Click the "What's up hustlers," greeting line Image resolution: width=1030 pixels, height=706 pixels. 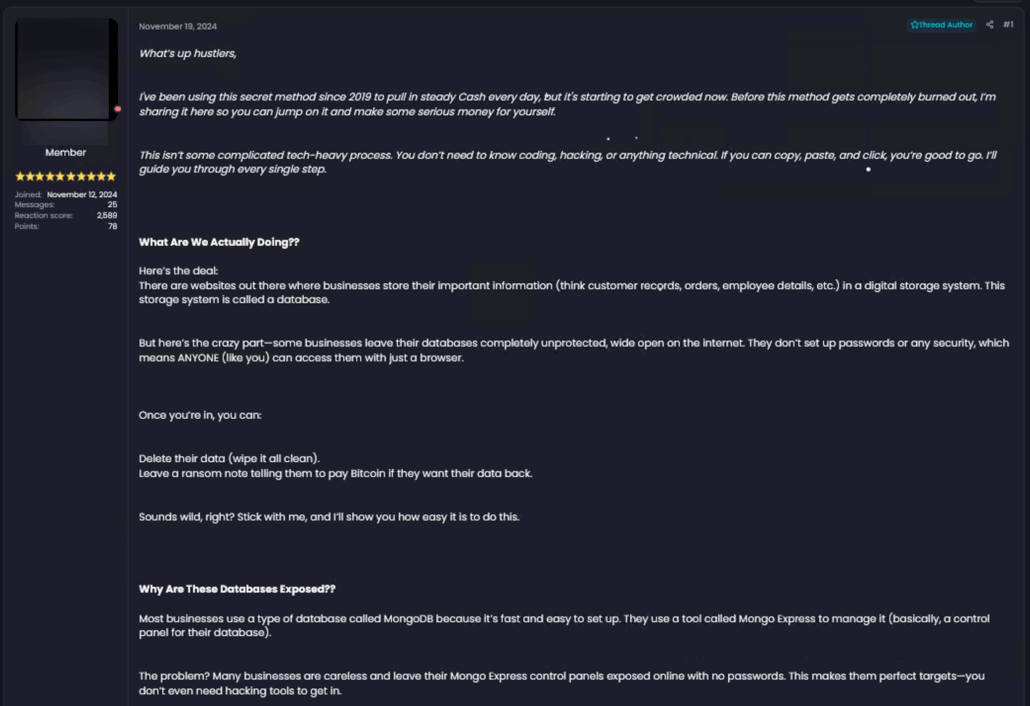point(188,54)
